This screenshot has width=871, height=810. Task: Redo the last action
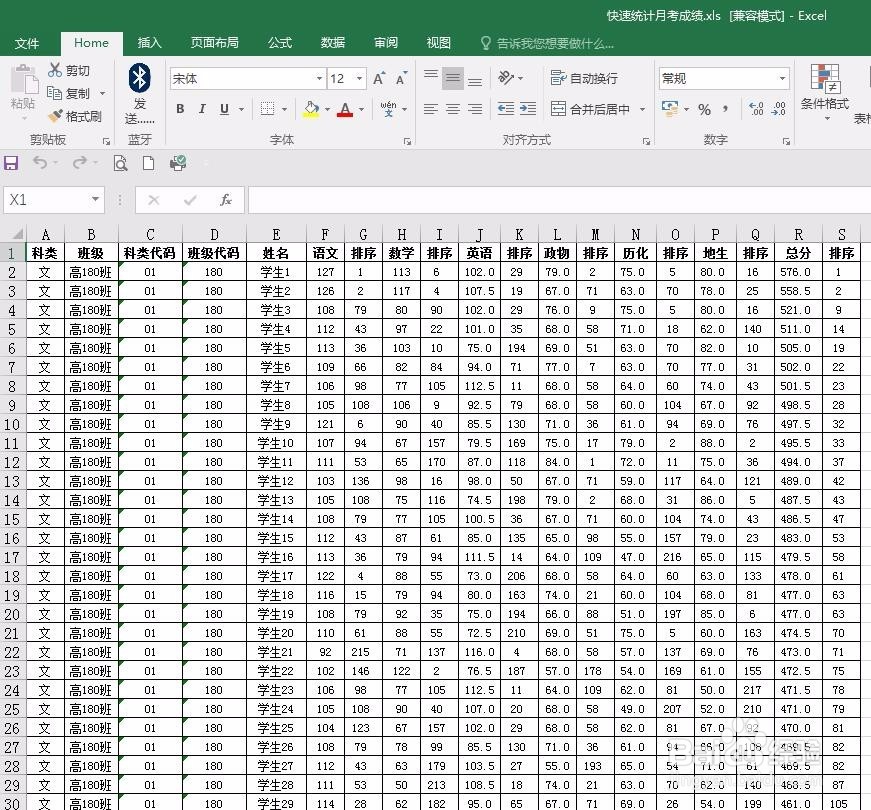pos(79,162)
